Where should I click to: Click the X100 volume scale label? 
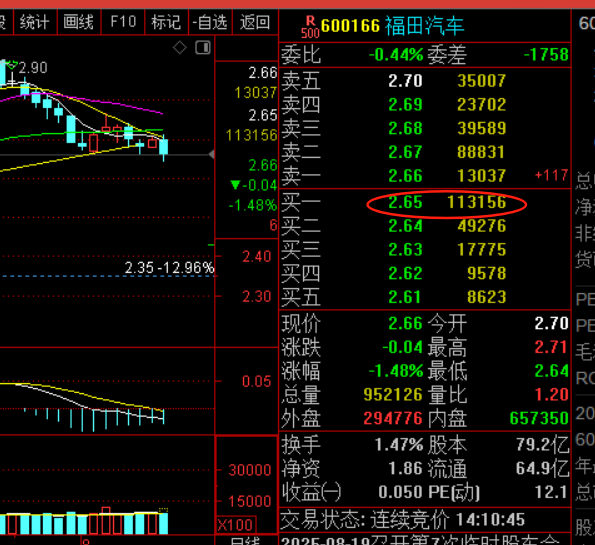coord(236,525)
